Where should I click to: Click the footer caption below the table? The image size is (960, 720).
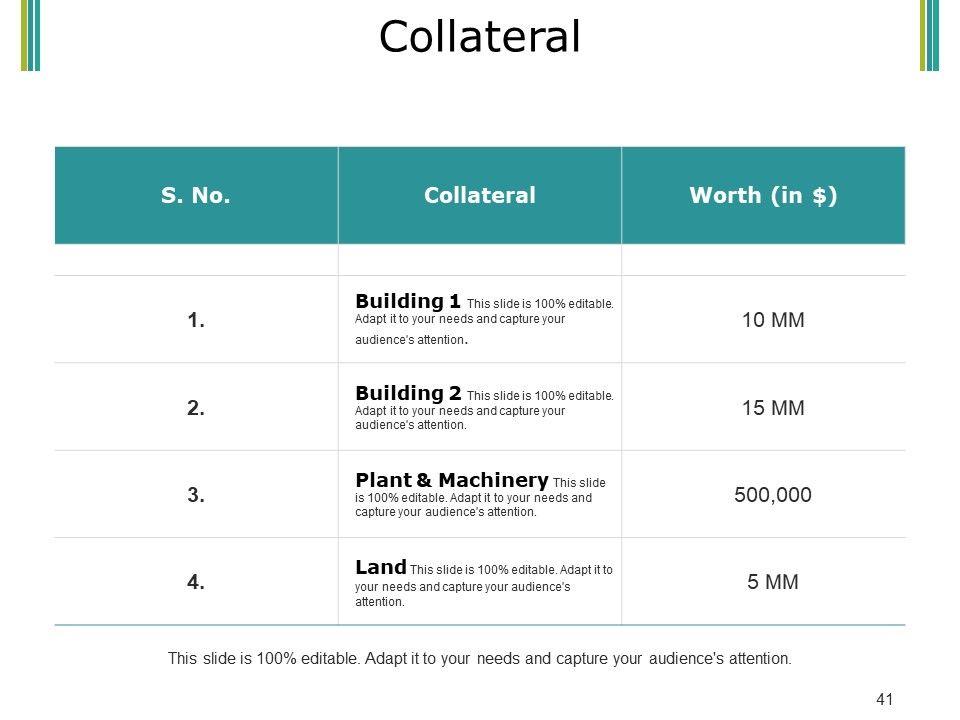[480, 659]
